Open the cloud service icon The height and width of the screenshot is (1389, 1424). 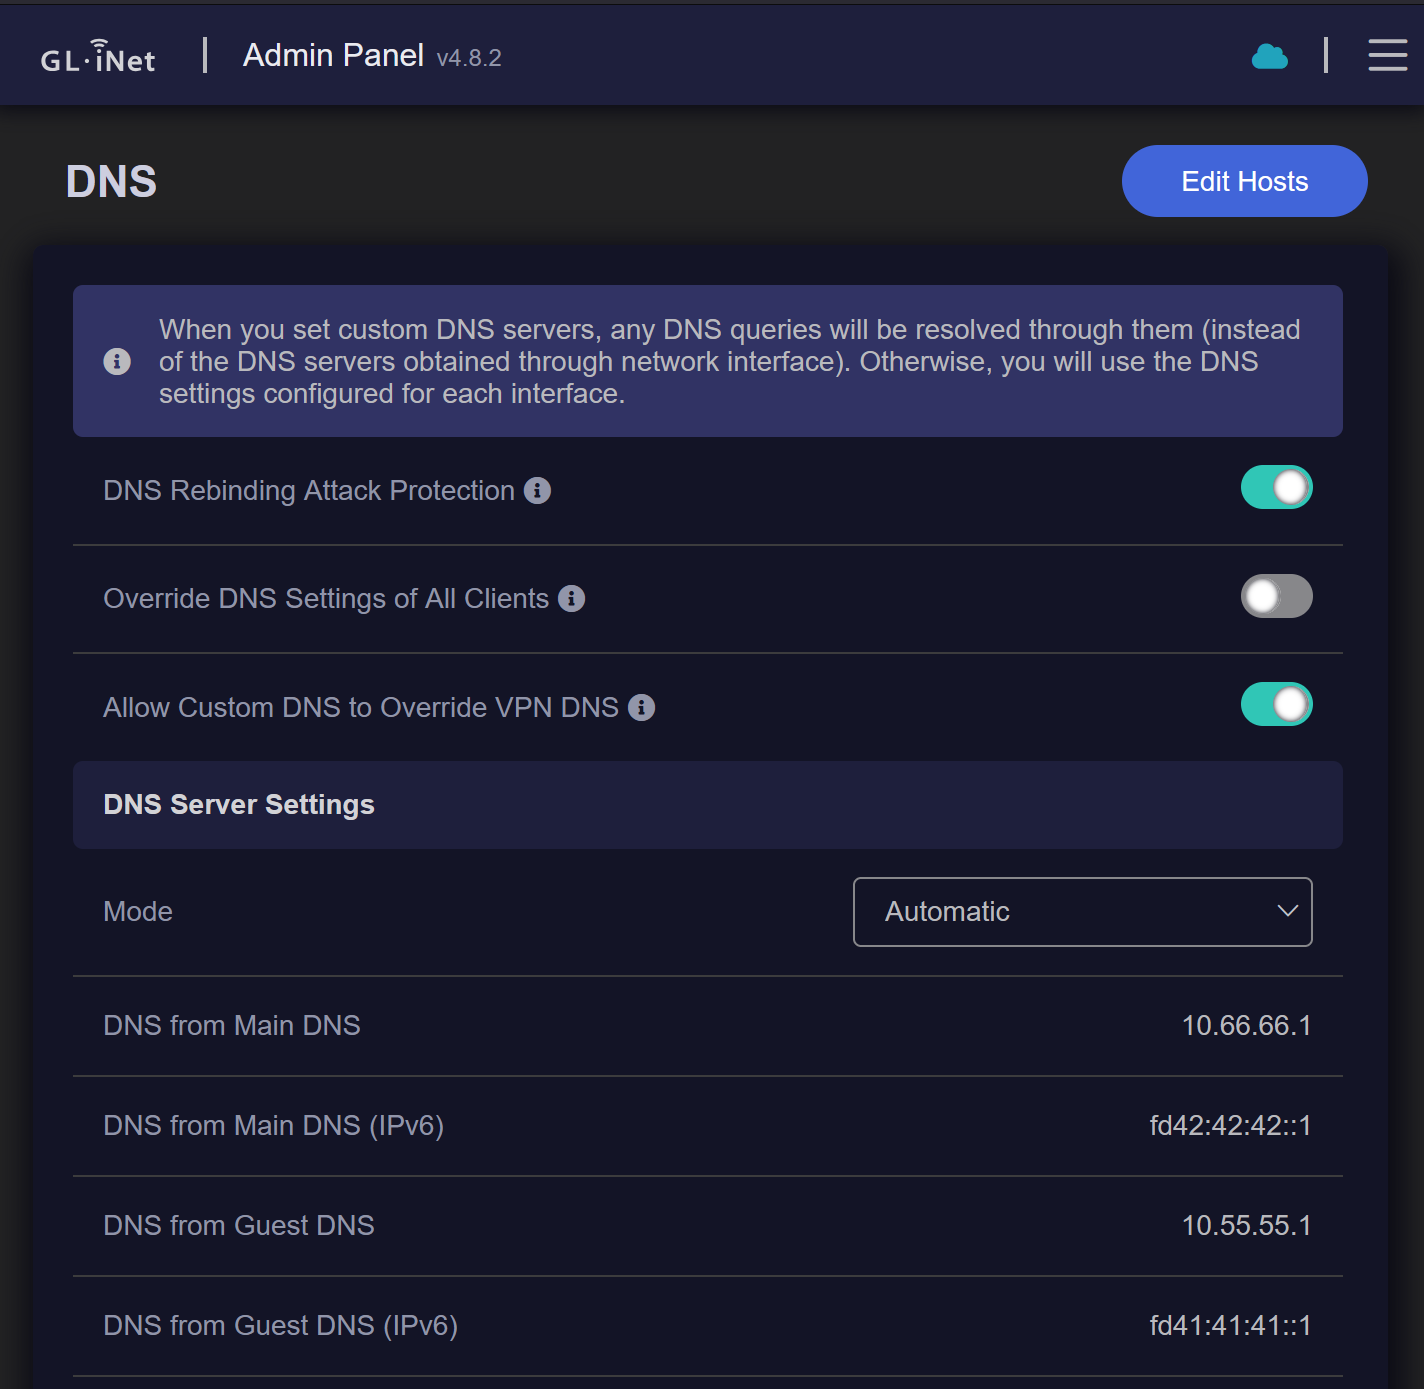pos(1269,57)
